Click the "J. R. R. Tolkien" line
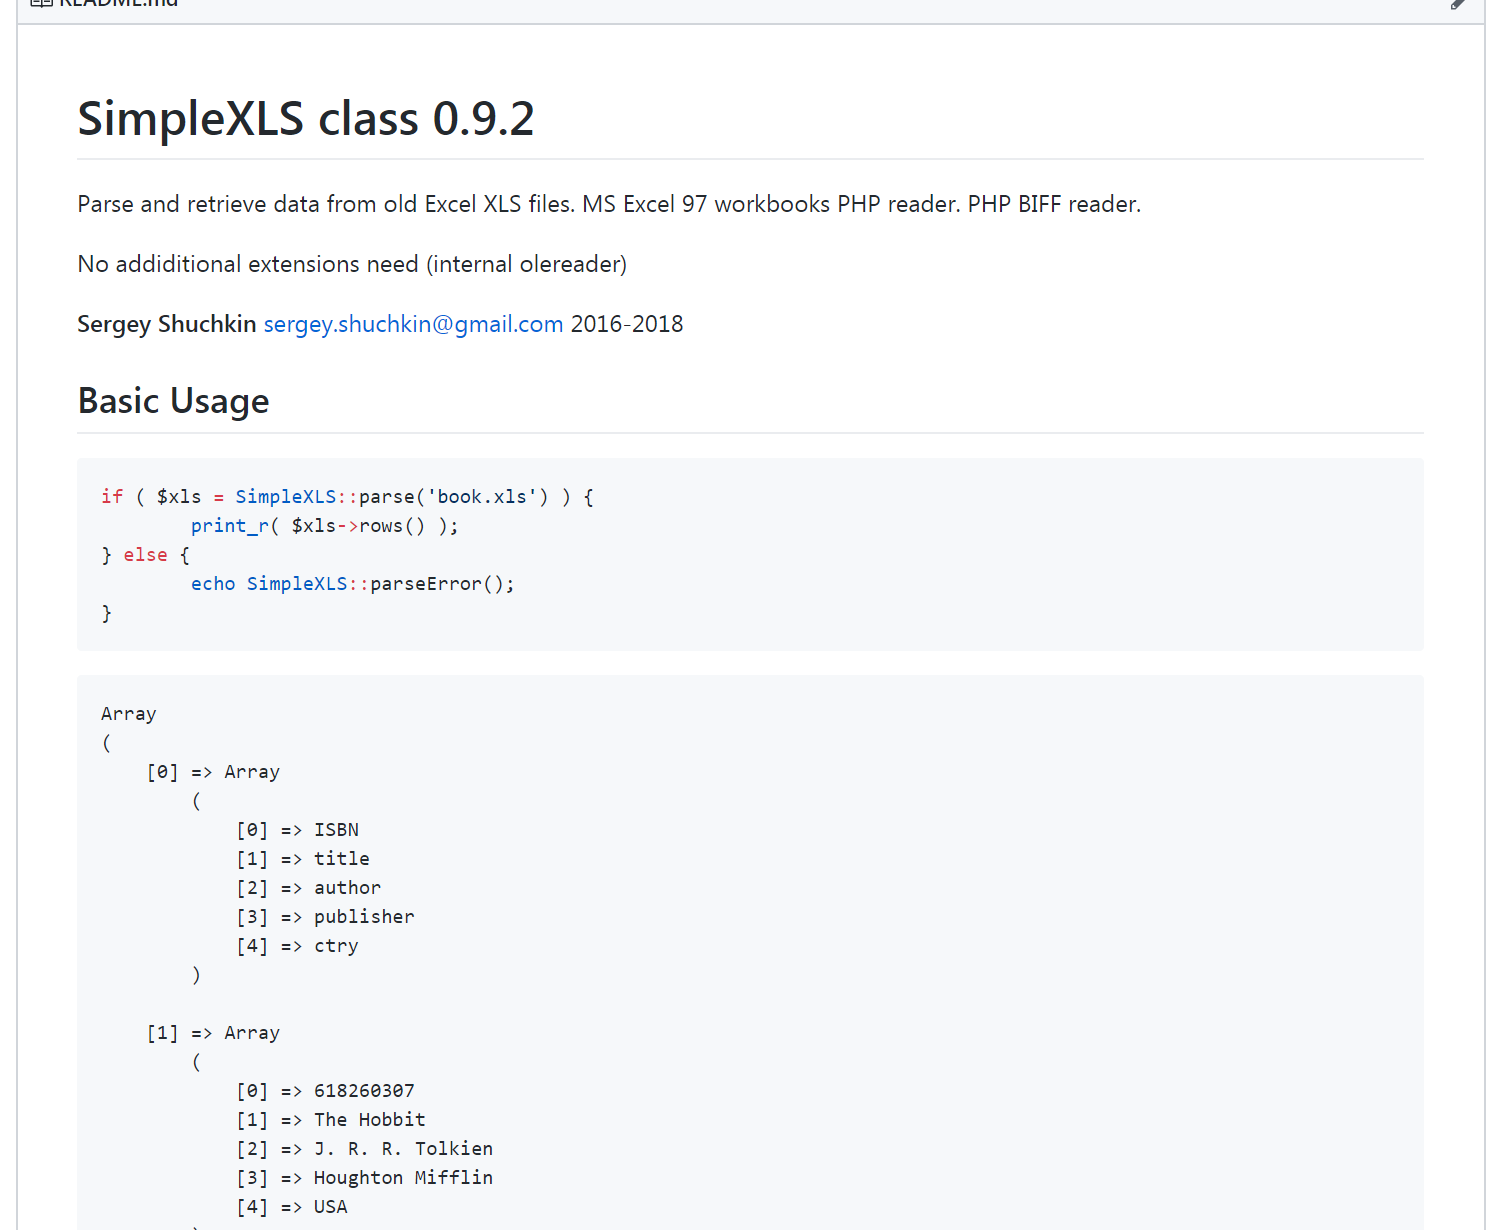1500x1230 pixels. click(365, 1149)
